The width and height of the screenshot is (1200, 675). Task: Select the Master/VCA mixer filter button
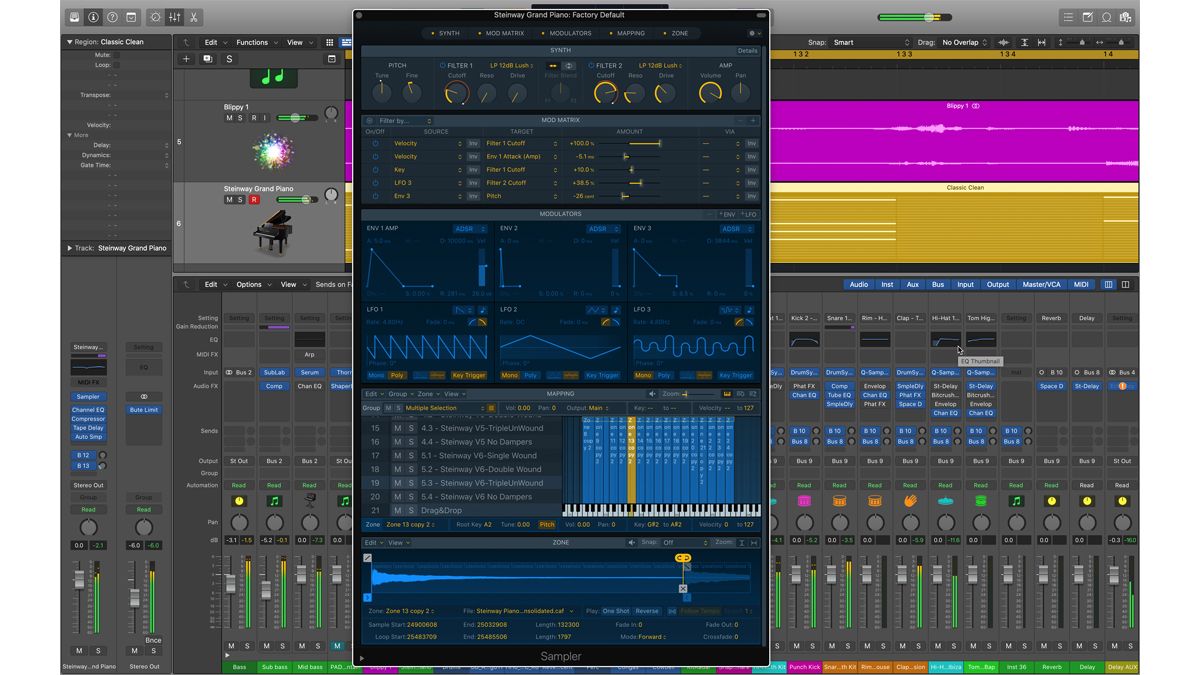click(1041, 285)
